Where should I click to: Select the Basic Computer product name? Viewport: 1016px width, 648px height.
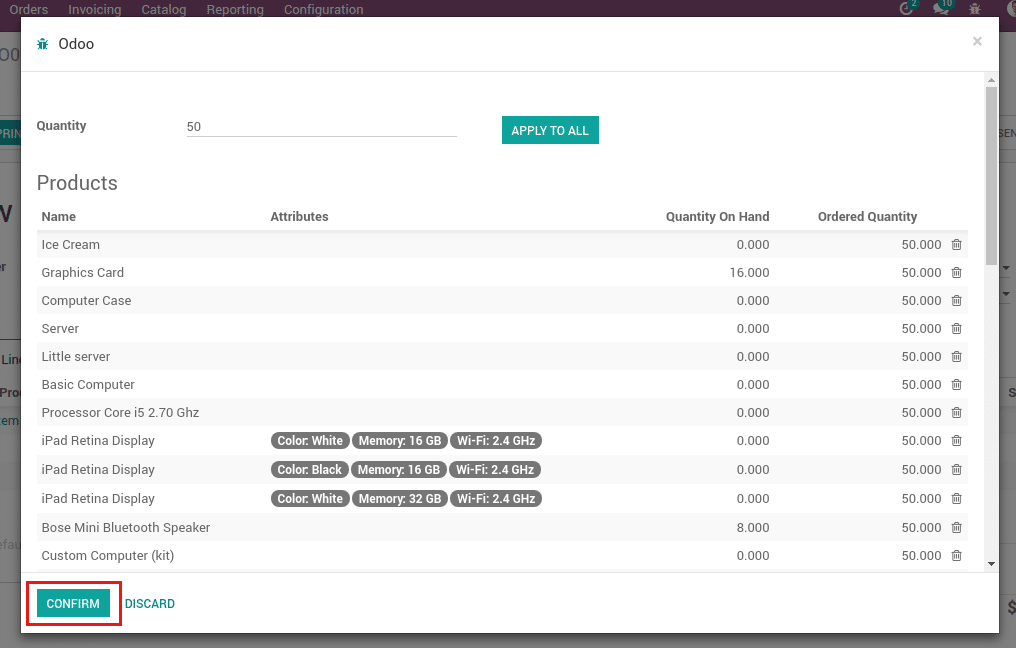[x=88, y=384]
